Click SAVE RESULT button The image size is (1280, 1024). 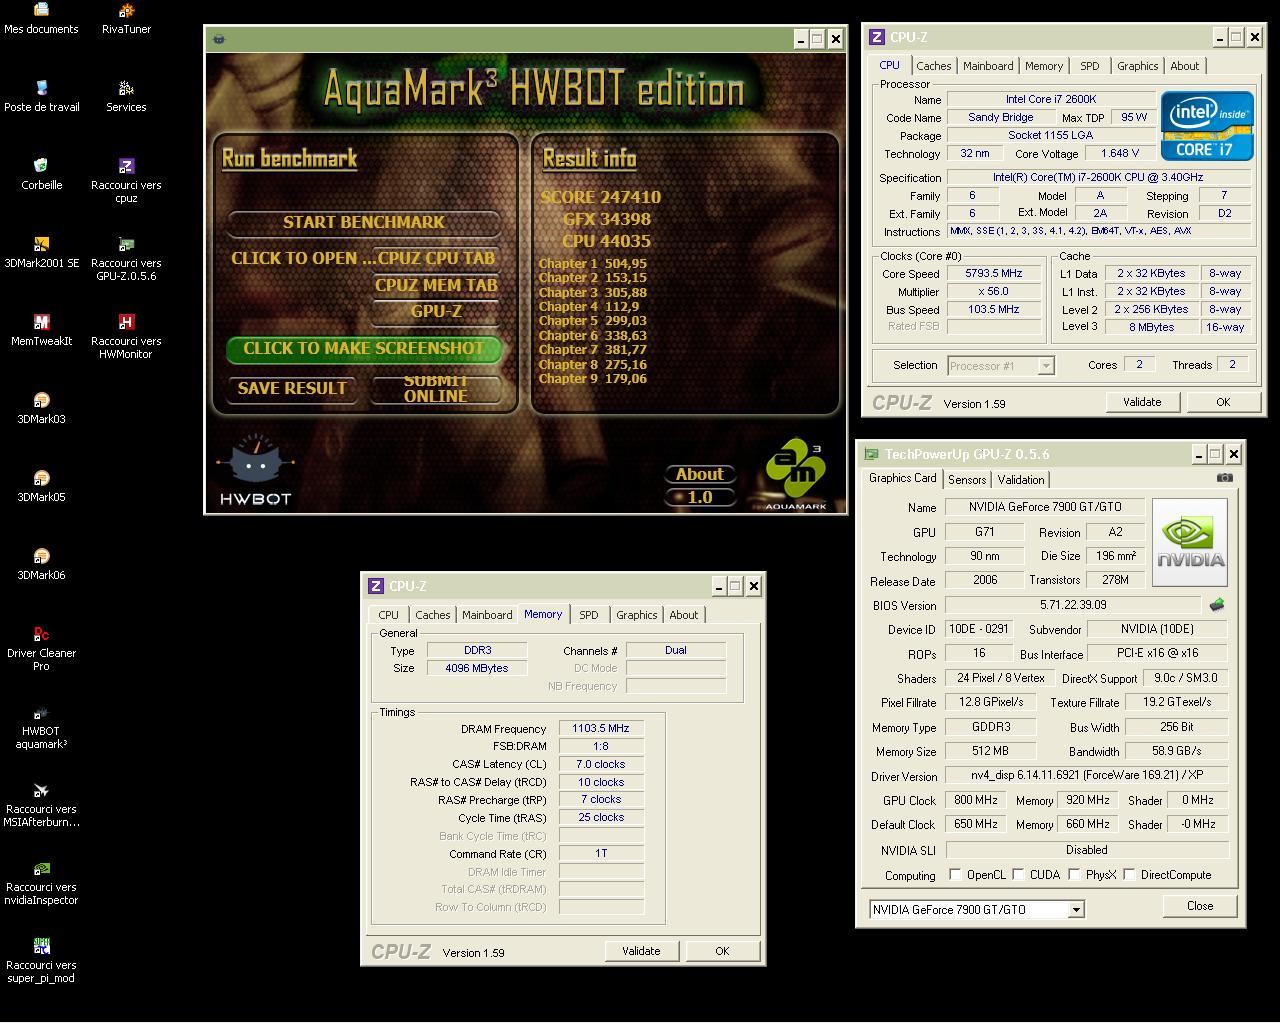coord(292,388)
